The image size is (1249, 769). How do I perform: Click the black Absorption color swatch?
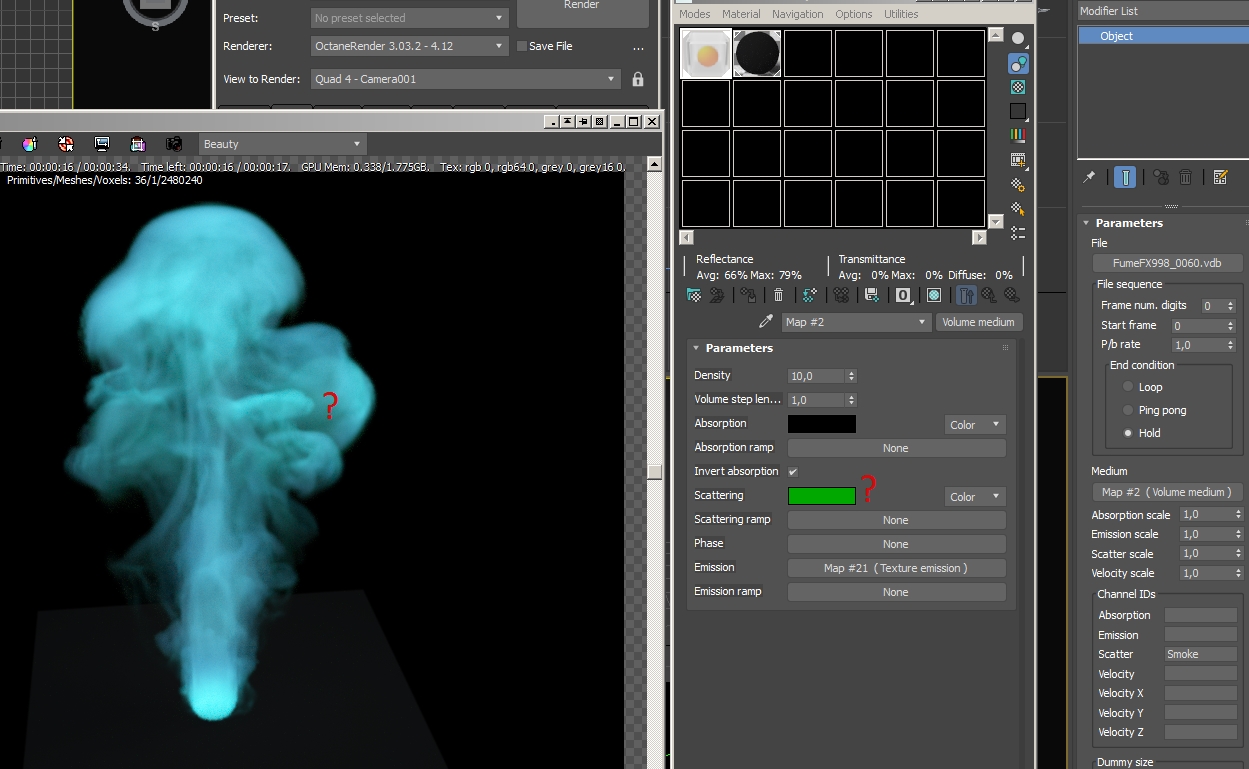tap(822, 424)
